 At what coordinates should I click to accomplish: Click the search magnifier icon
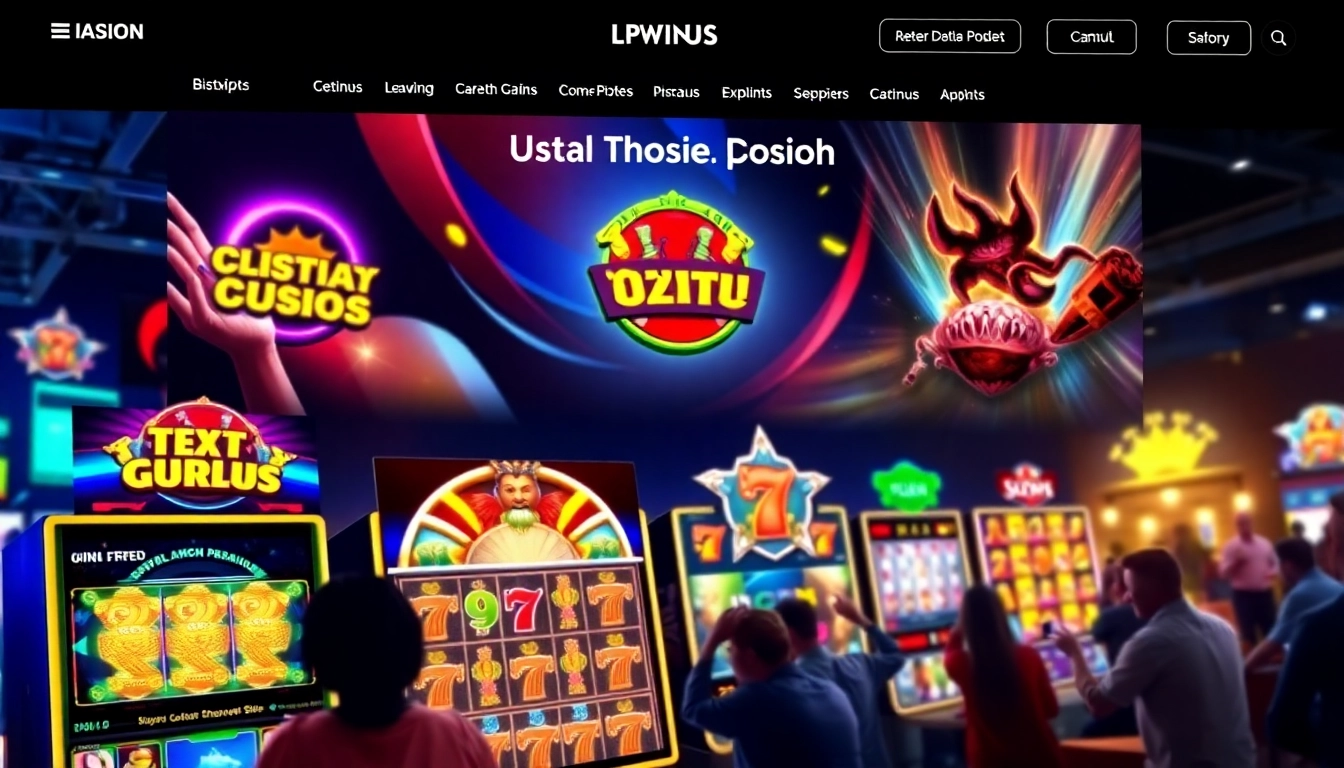(x=1278, y=38)
